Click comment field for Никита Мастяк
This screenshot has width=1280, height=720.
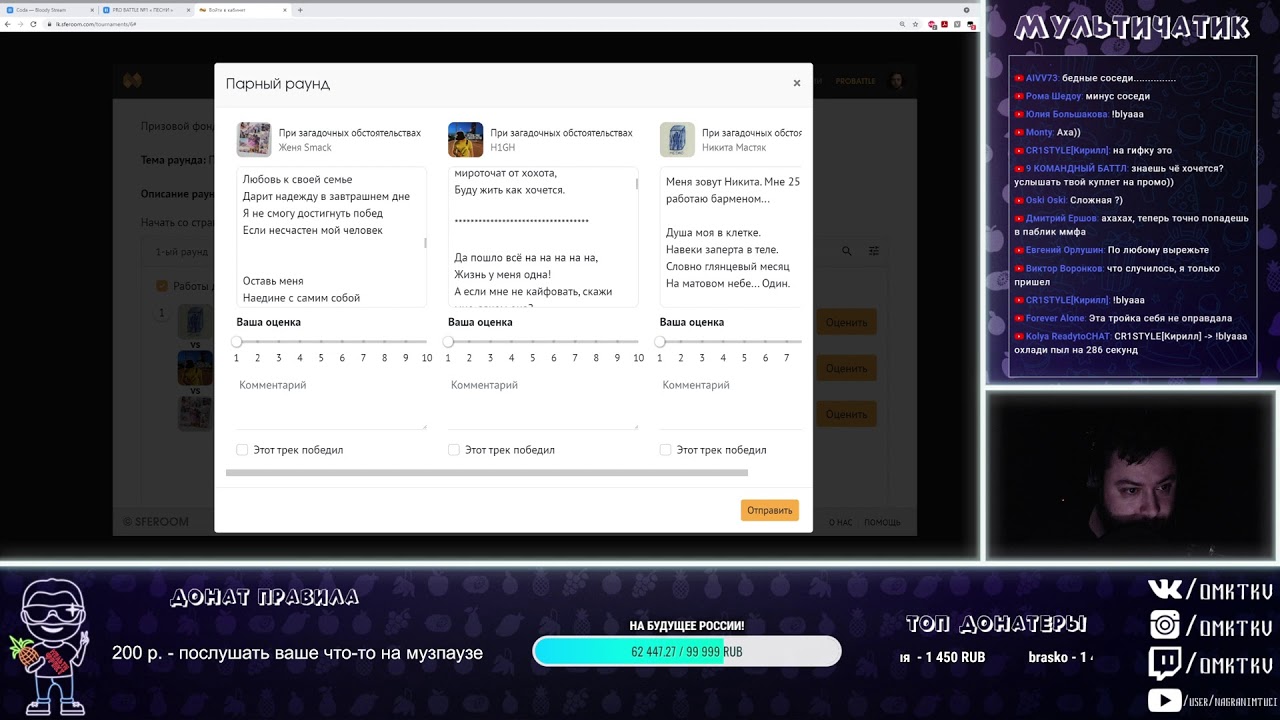click(x=731, y=402)
